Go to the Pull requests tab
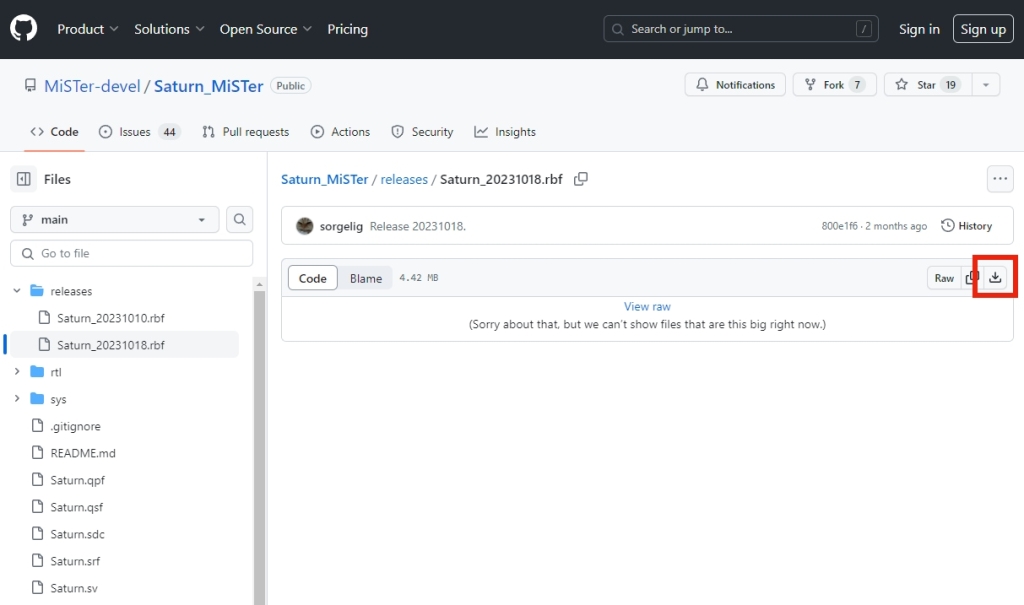The height and width of the screenshot is (605, 1024). coord(245,132)
